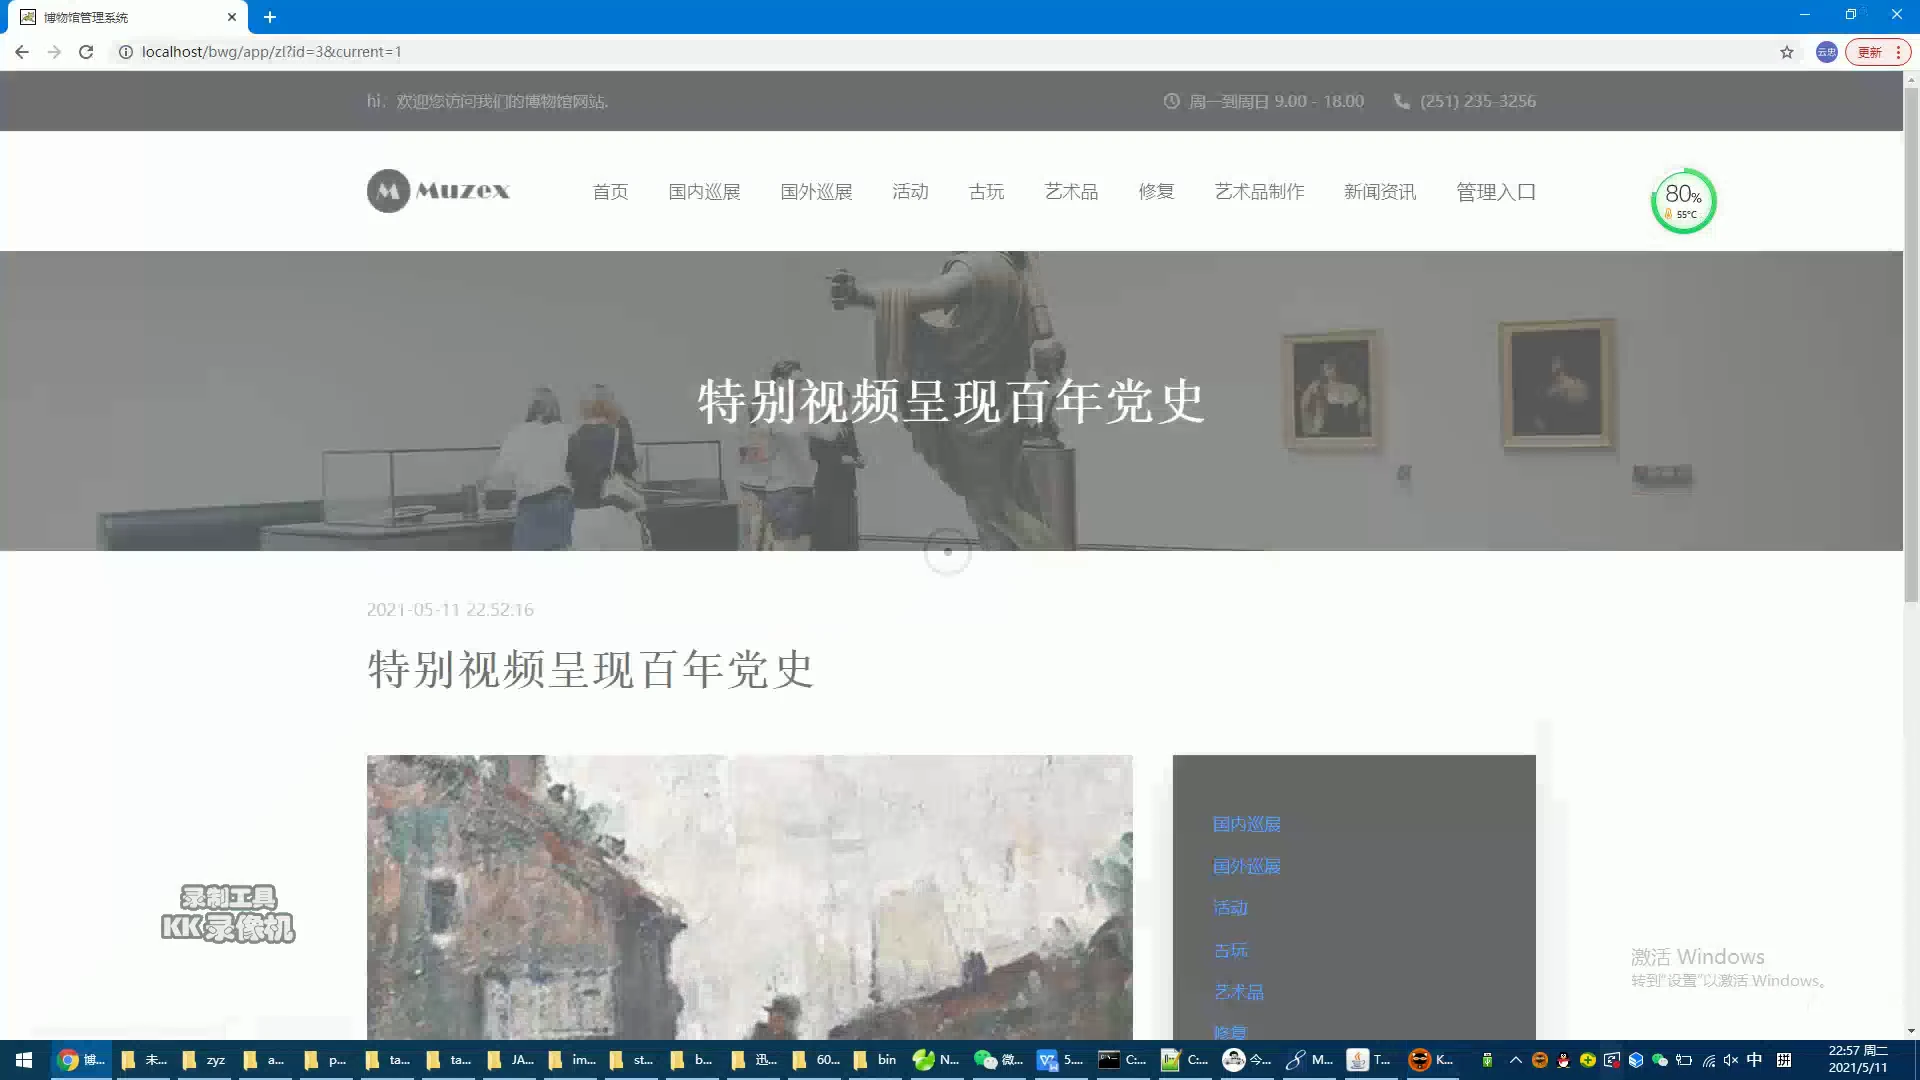Viewport: 1920px width, 1080px height.
Task: Click WeChat icon in taskbar
Action: point(986,1060)
